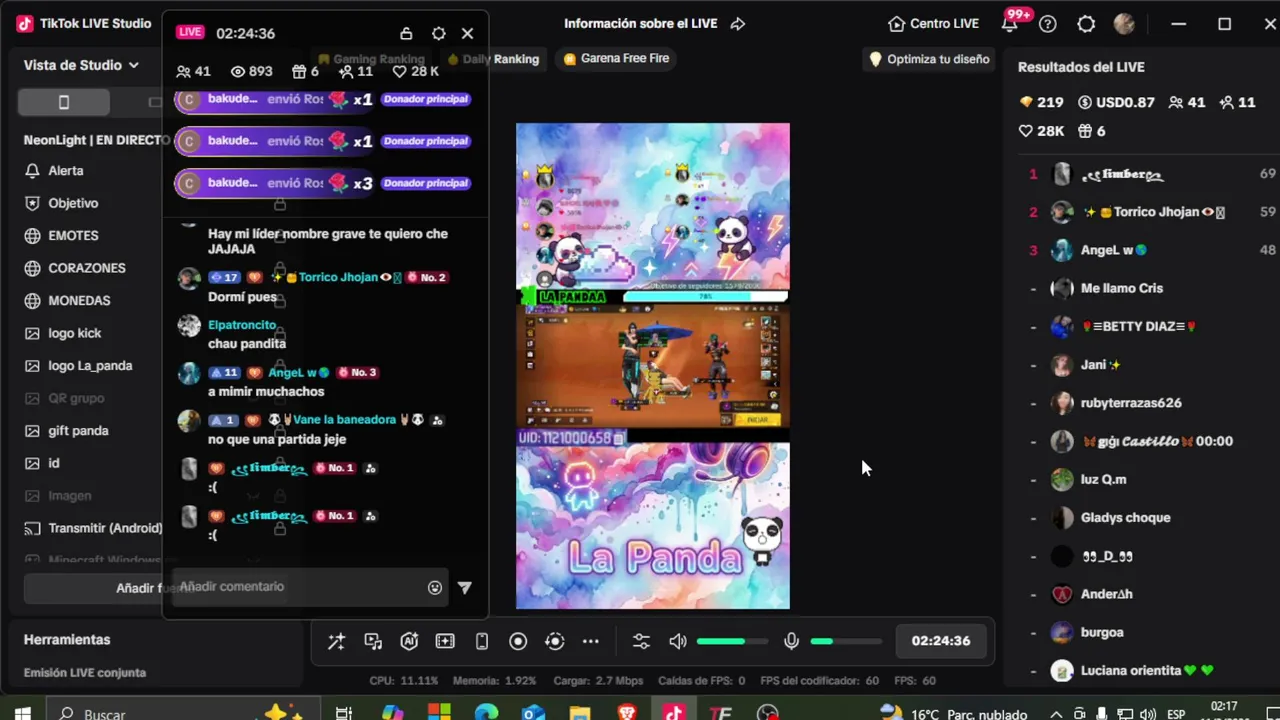Open the AI tools icon
1280x720 pixels.
click(409, 642)
